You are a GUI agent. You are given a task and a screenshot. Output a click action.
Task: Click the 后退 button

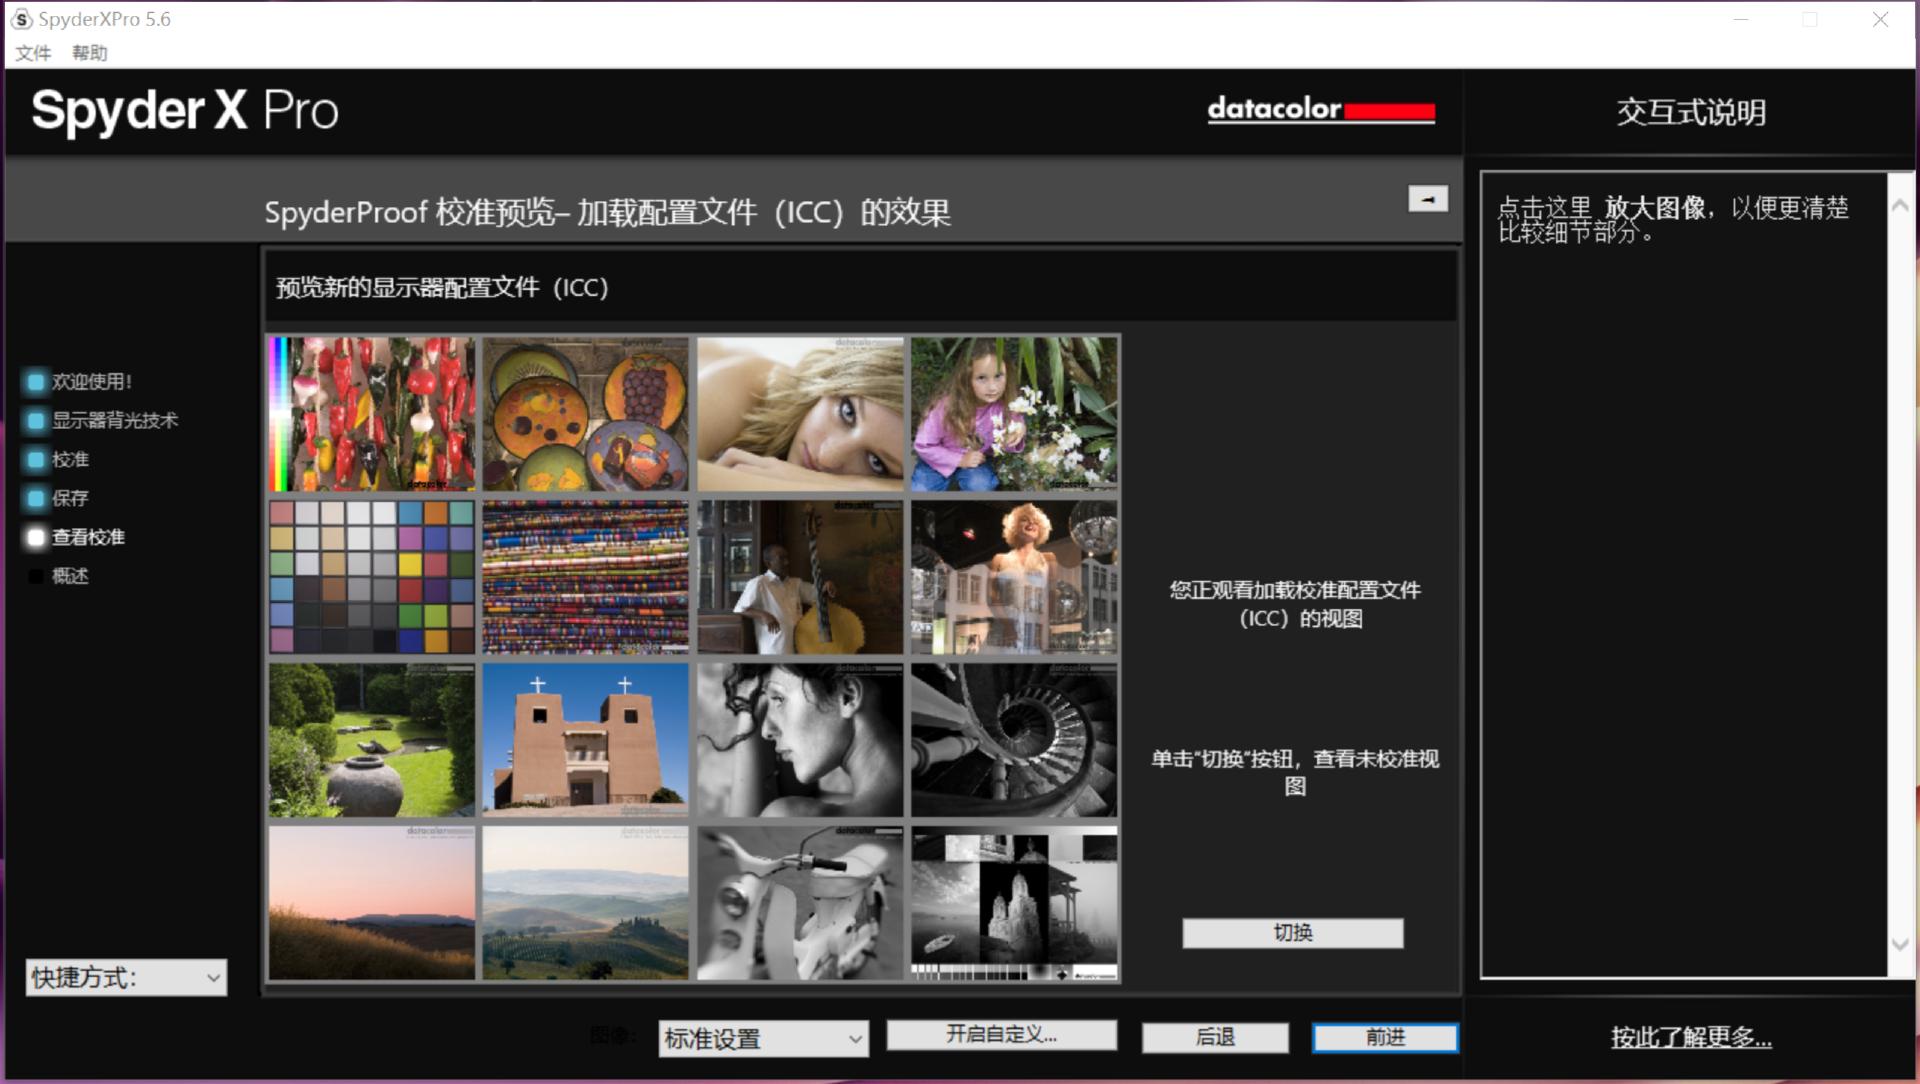1215,1037
